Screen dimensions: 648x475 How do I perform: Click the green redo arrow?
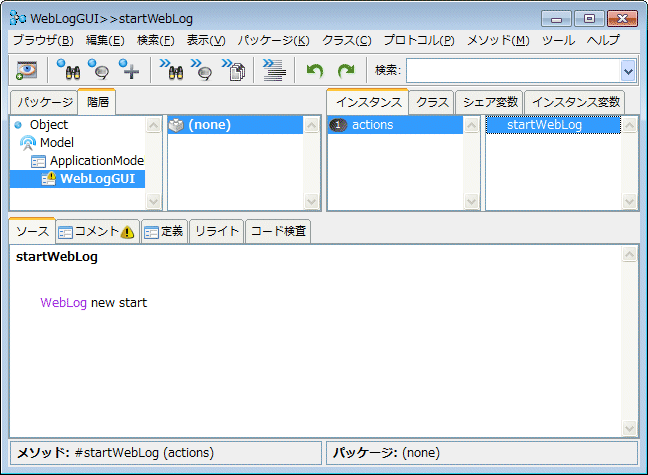[x=346, y=70]
